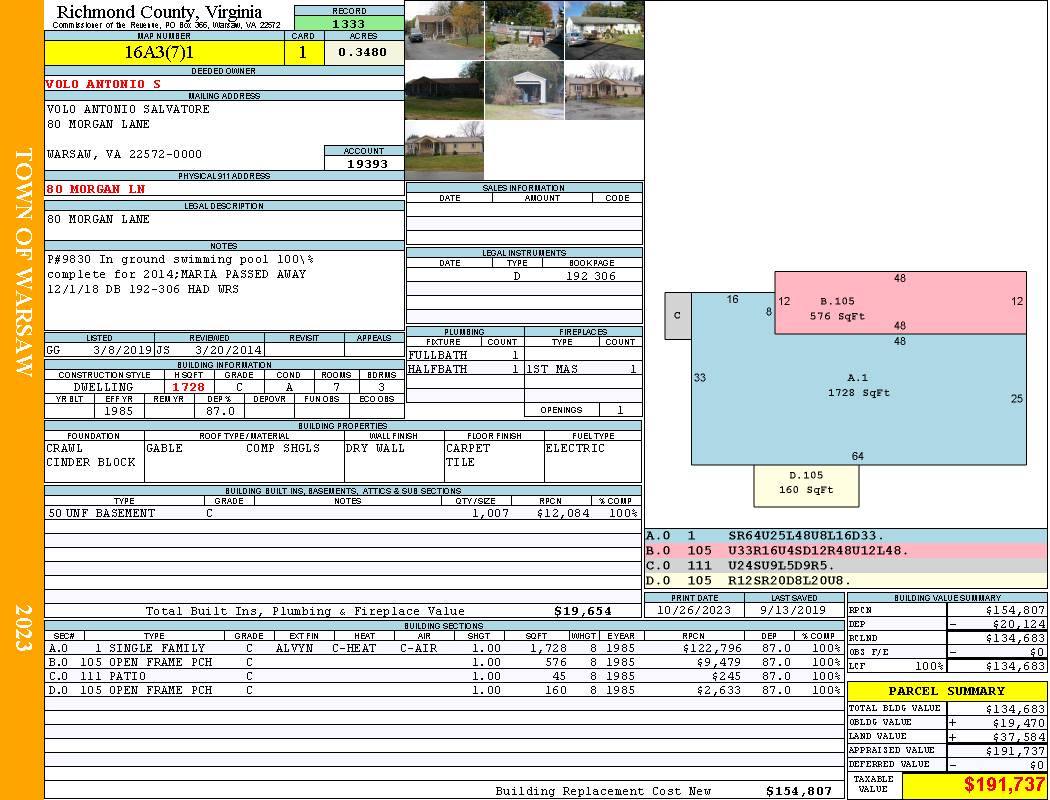Click record number 1333
Viewport: 1050px width, 800px height.
(x=349, y=23)
